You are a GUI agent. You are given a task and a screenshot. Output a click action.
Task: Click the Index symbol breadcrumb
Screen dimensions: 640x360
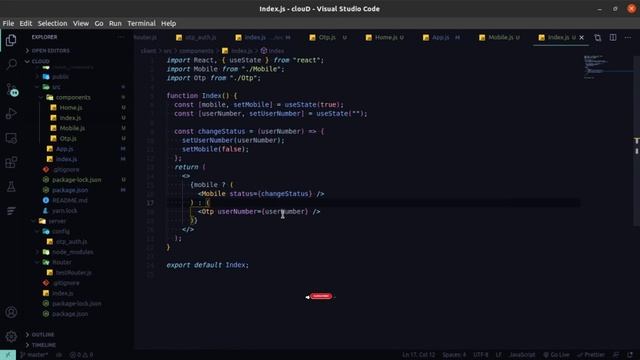tap(276, 51)
